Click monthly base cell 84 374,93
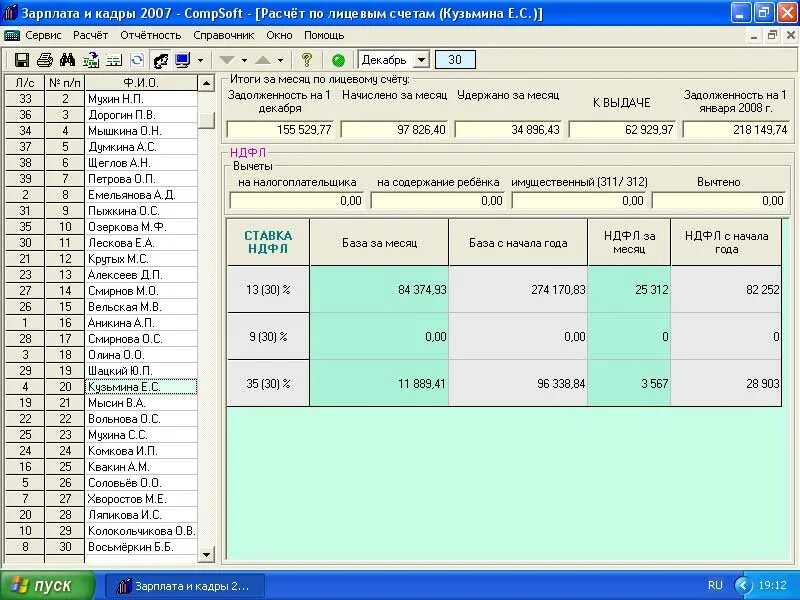The image size is (800, 600). [x=379, y=289]
